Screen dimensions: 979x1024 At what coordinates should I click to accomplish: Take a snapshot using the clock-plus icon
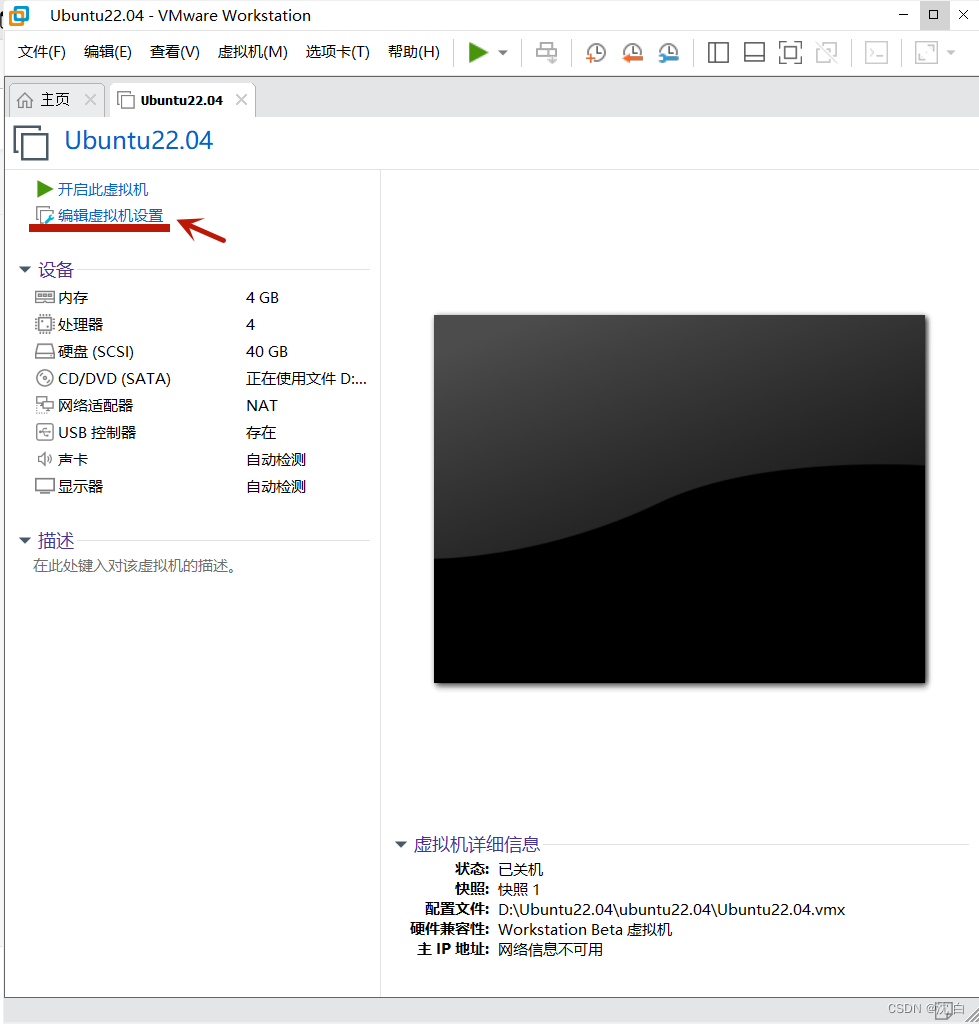click(x=596, y=52)
